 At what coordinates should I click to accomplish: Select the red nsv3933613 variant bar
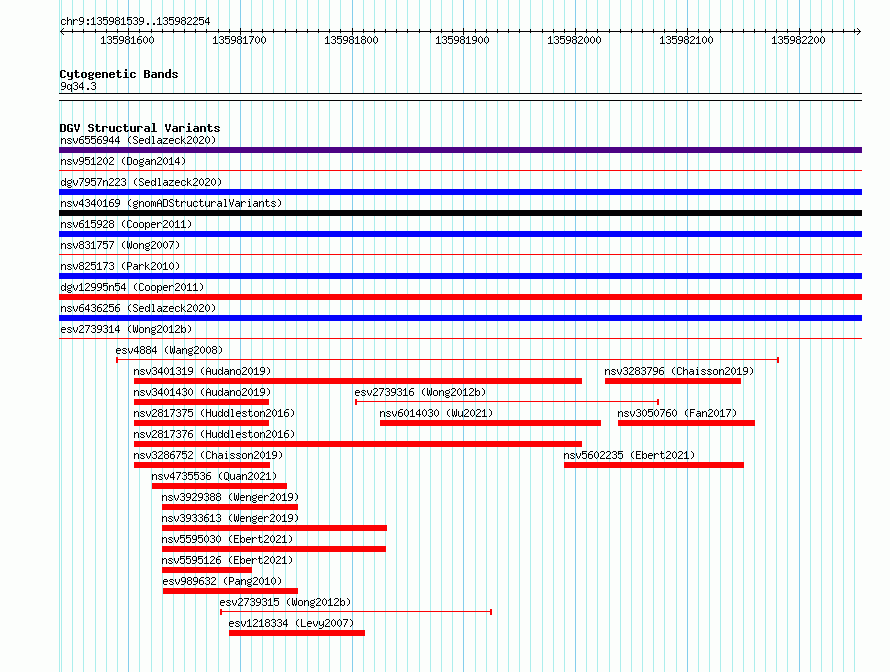tap(274, 528)
